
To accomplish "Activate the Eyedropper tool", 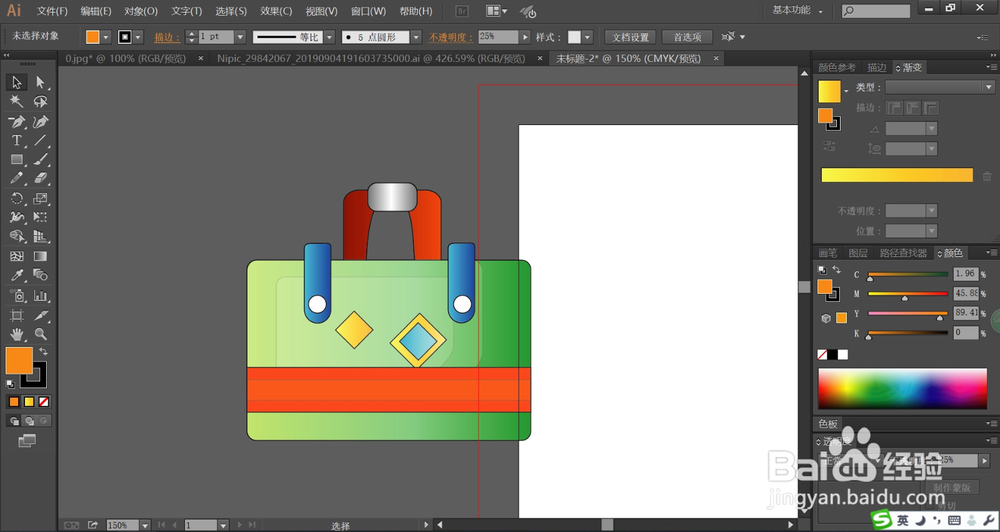I will coord(17,275).
